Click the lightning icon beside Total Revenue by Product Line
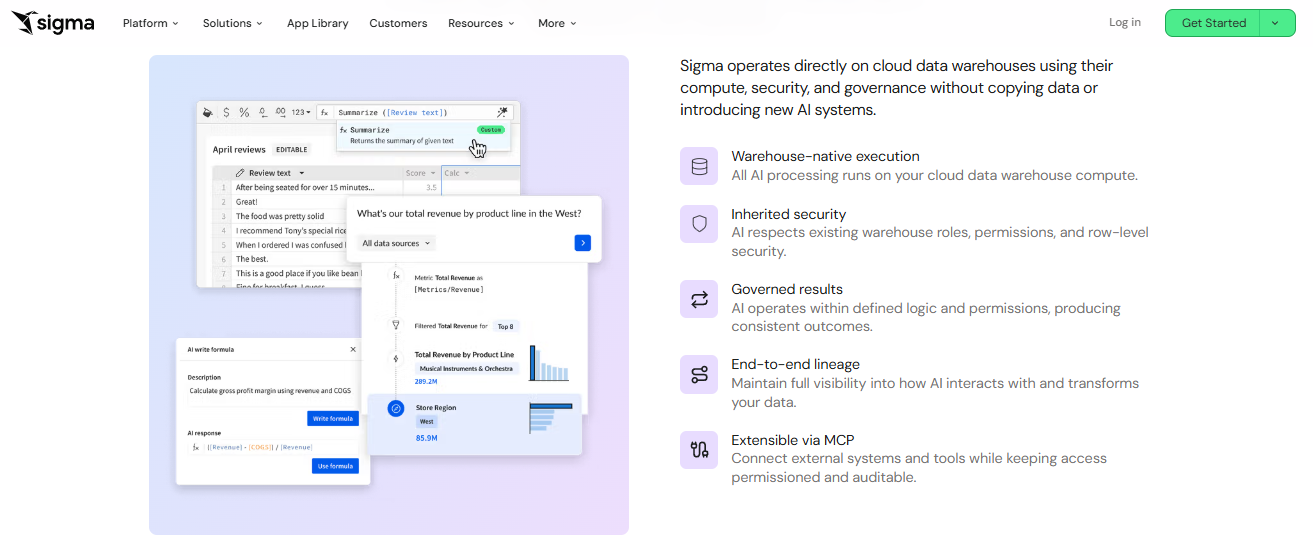Image resolution: width=1313 pixels, height=536 pixels. click(396, 357)
